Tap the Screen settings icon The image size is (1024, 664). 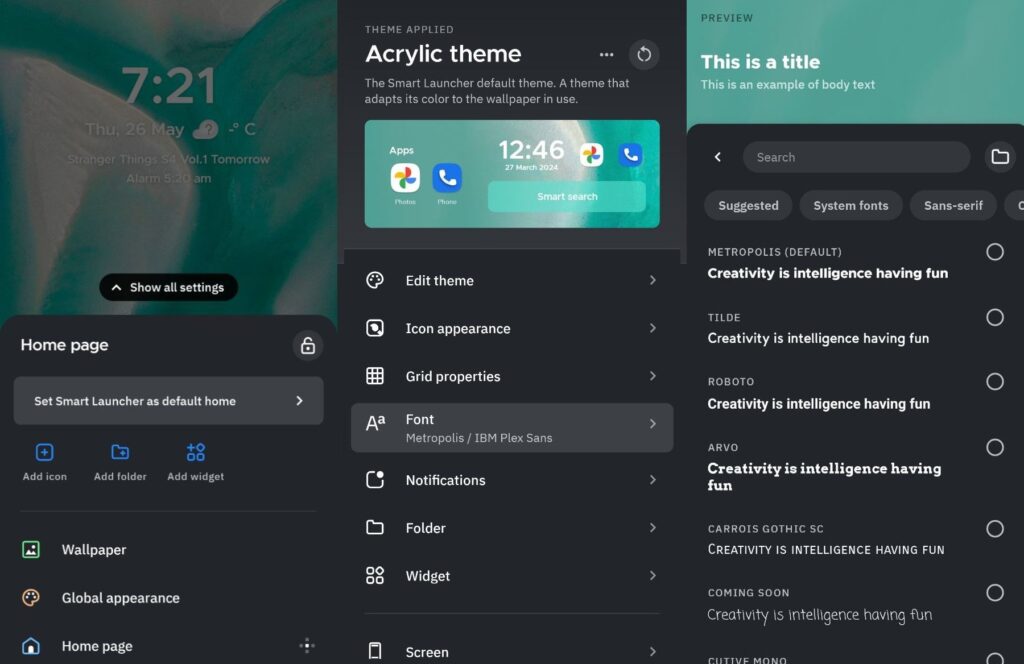(375, 651)
